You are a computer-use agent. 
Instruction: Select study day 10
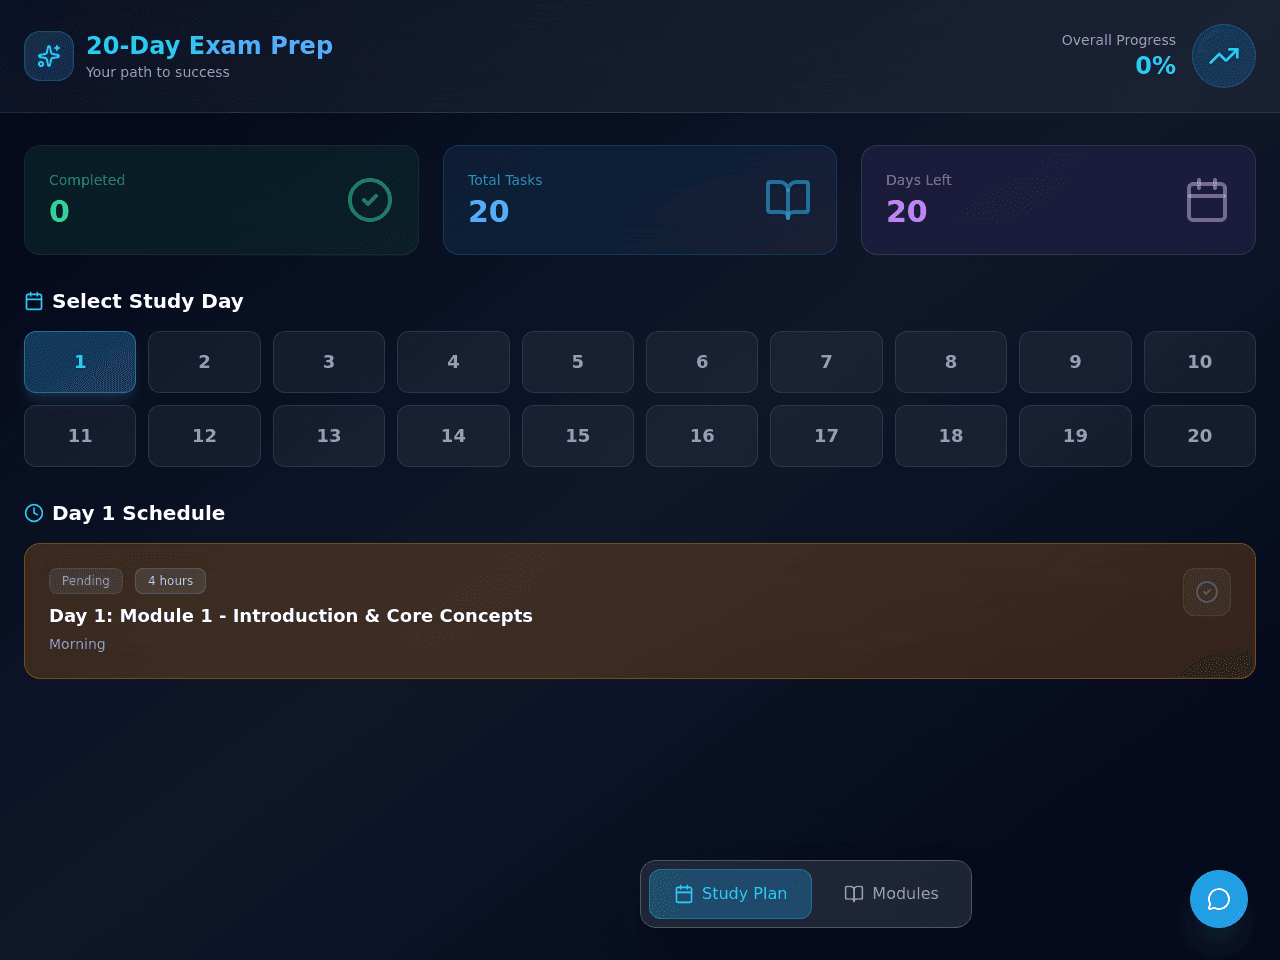[x=1200, y=362]
